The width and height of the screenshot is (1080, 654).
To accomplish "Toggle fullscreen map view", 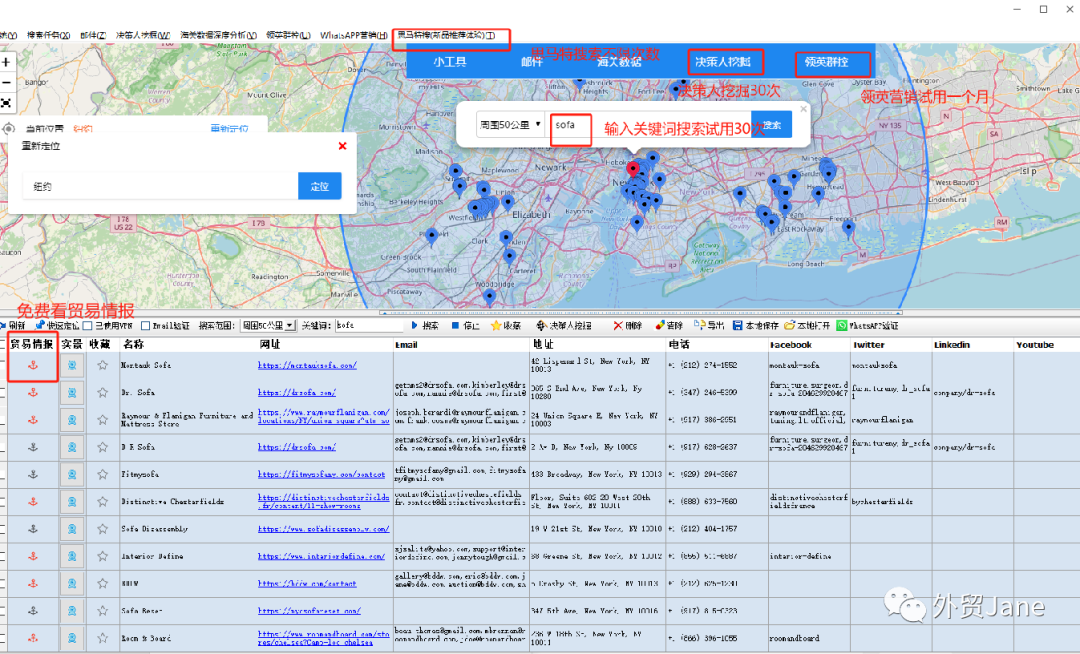I will (6, 103).
